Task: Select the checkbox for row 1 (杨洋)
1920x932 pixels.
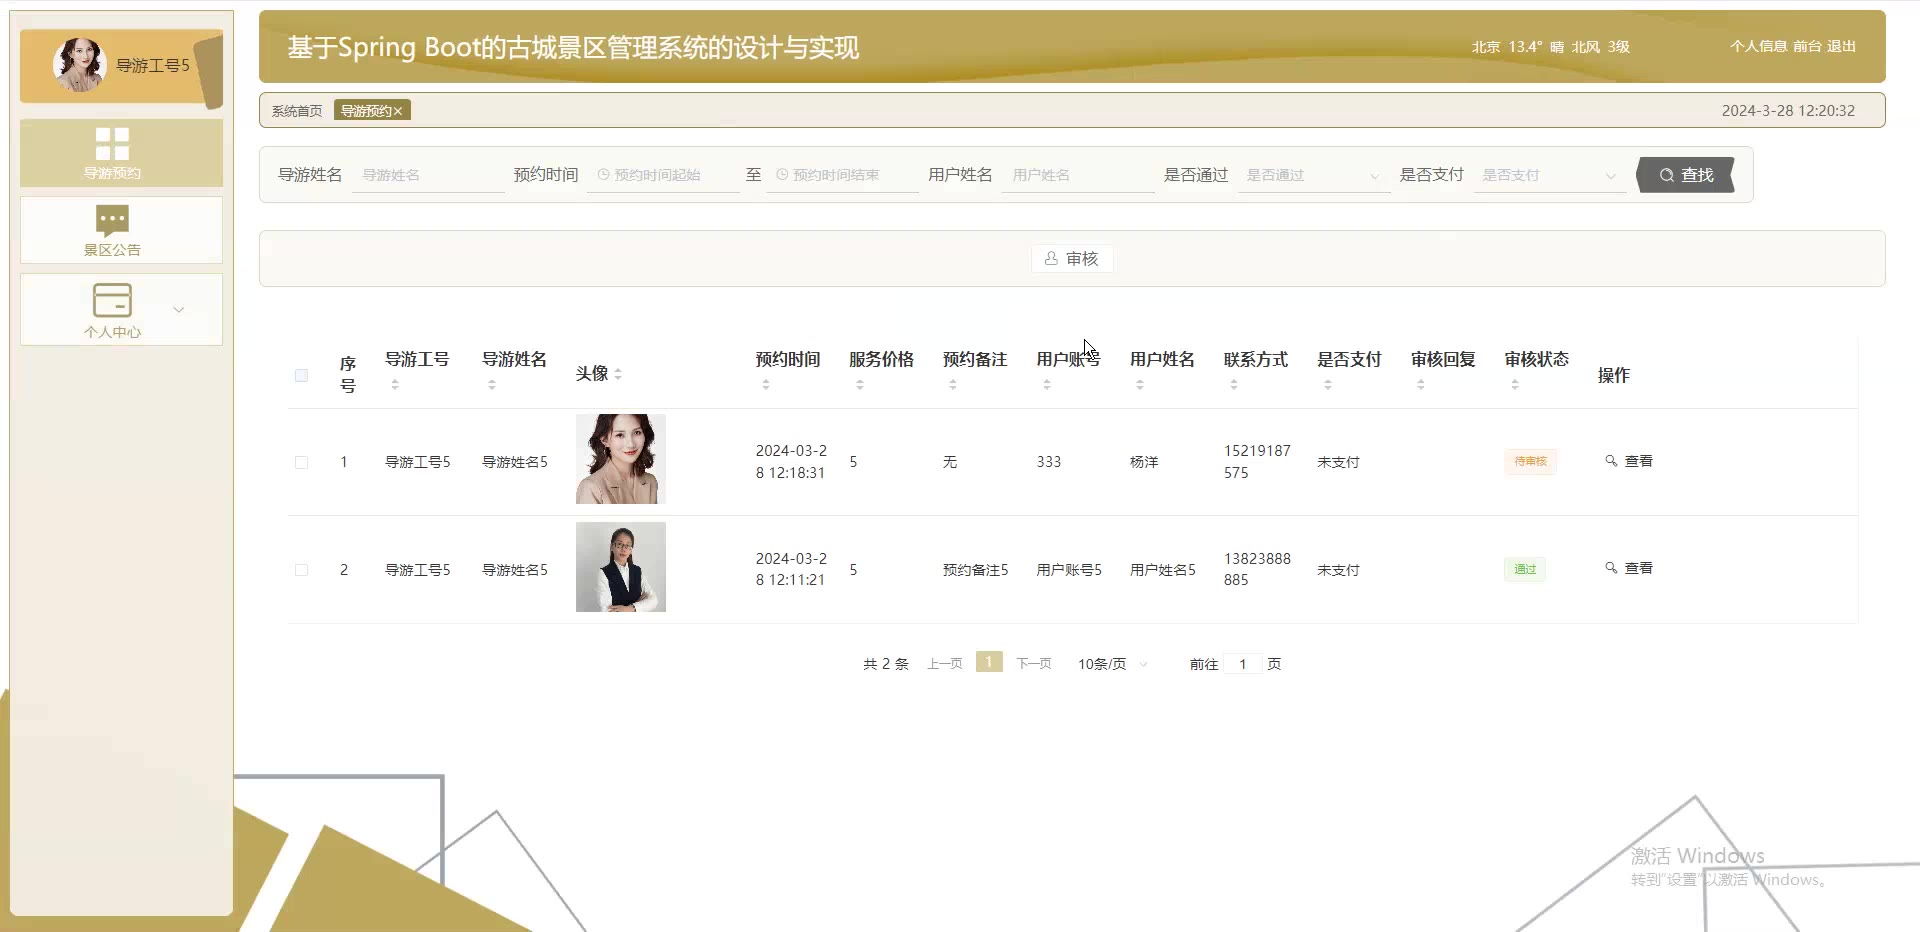Action: 301,462
